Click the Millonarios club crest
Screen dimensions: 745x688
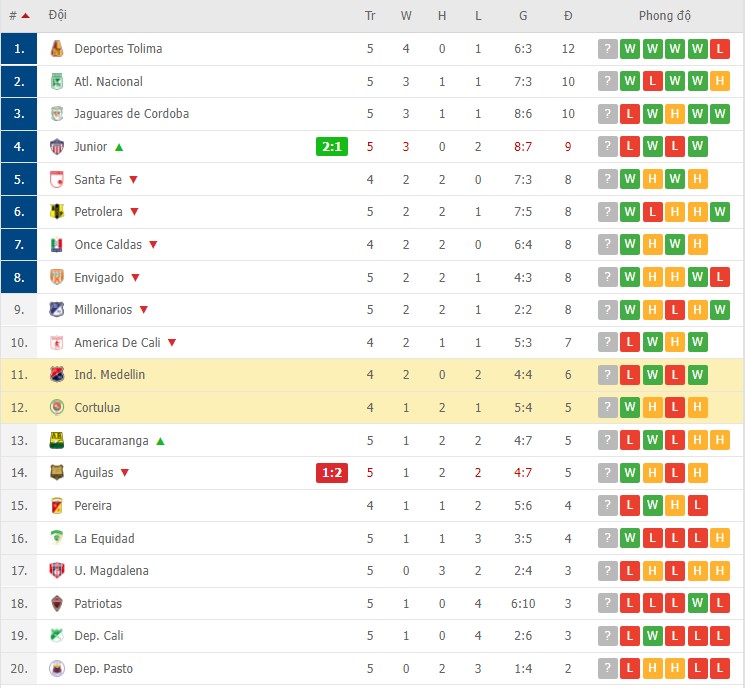57,310
